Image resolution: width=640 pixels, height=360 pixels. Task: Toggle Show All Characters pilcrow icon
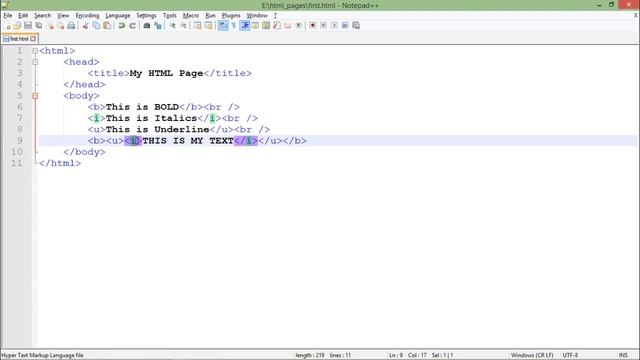(x=233, y=25)
